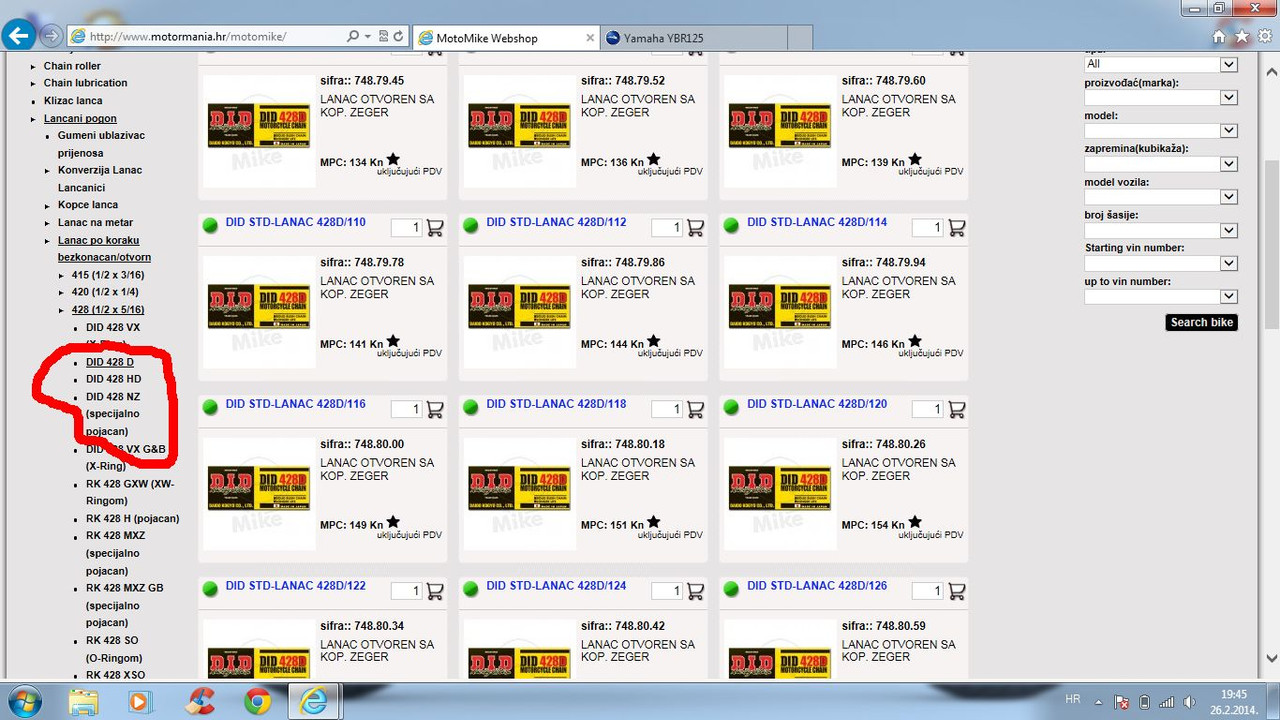Click star next to MPC 144 Kn
The height and width of the screenshot is (720, 1280).
click(x=653, y=341)
